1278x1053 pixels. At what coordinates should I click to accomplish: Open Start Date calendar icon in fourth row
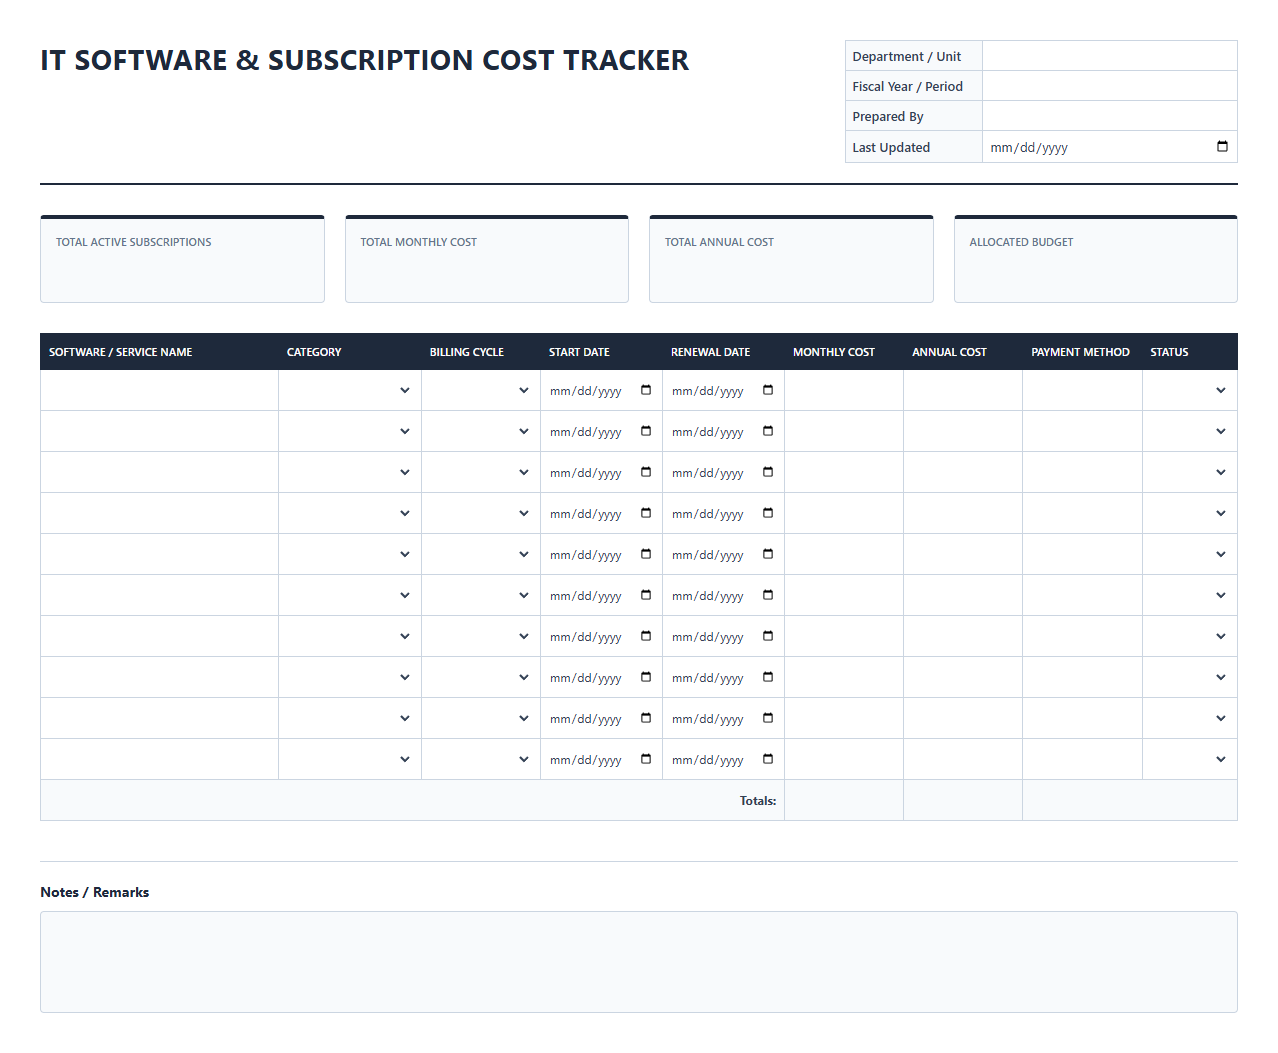coord(646,513)
